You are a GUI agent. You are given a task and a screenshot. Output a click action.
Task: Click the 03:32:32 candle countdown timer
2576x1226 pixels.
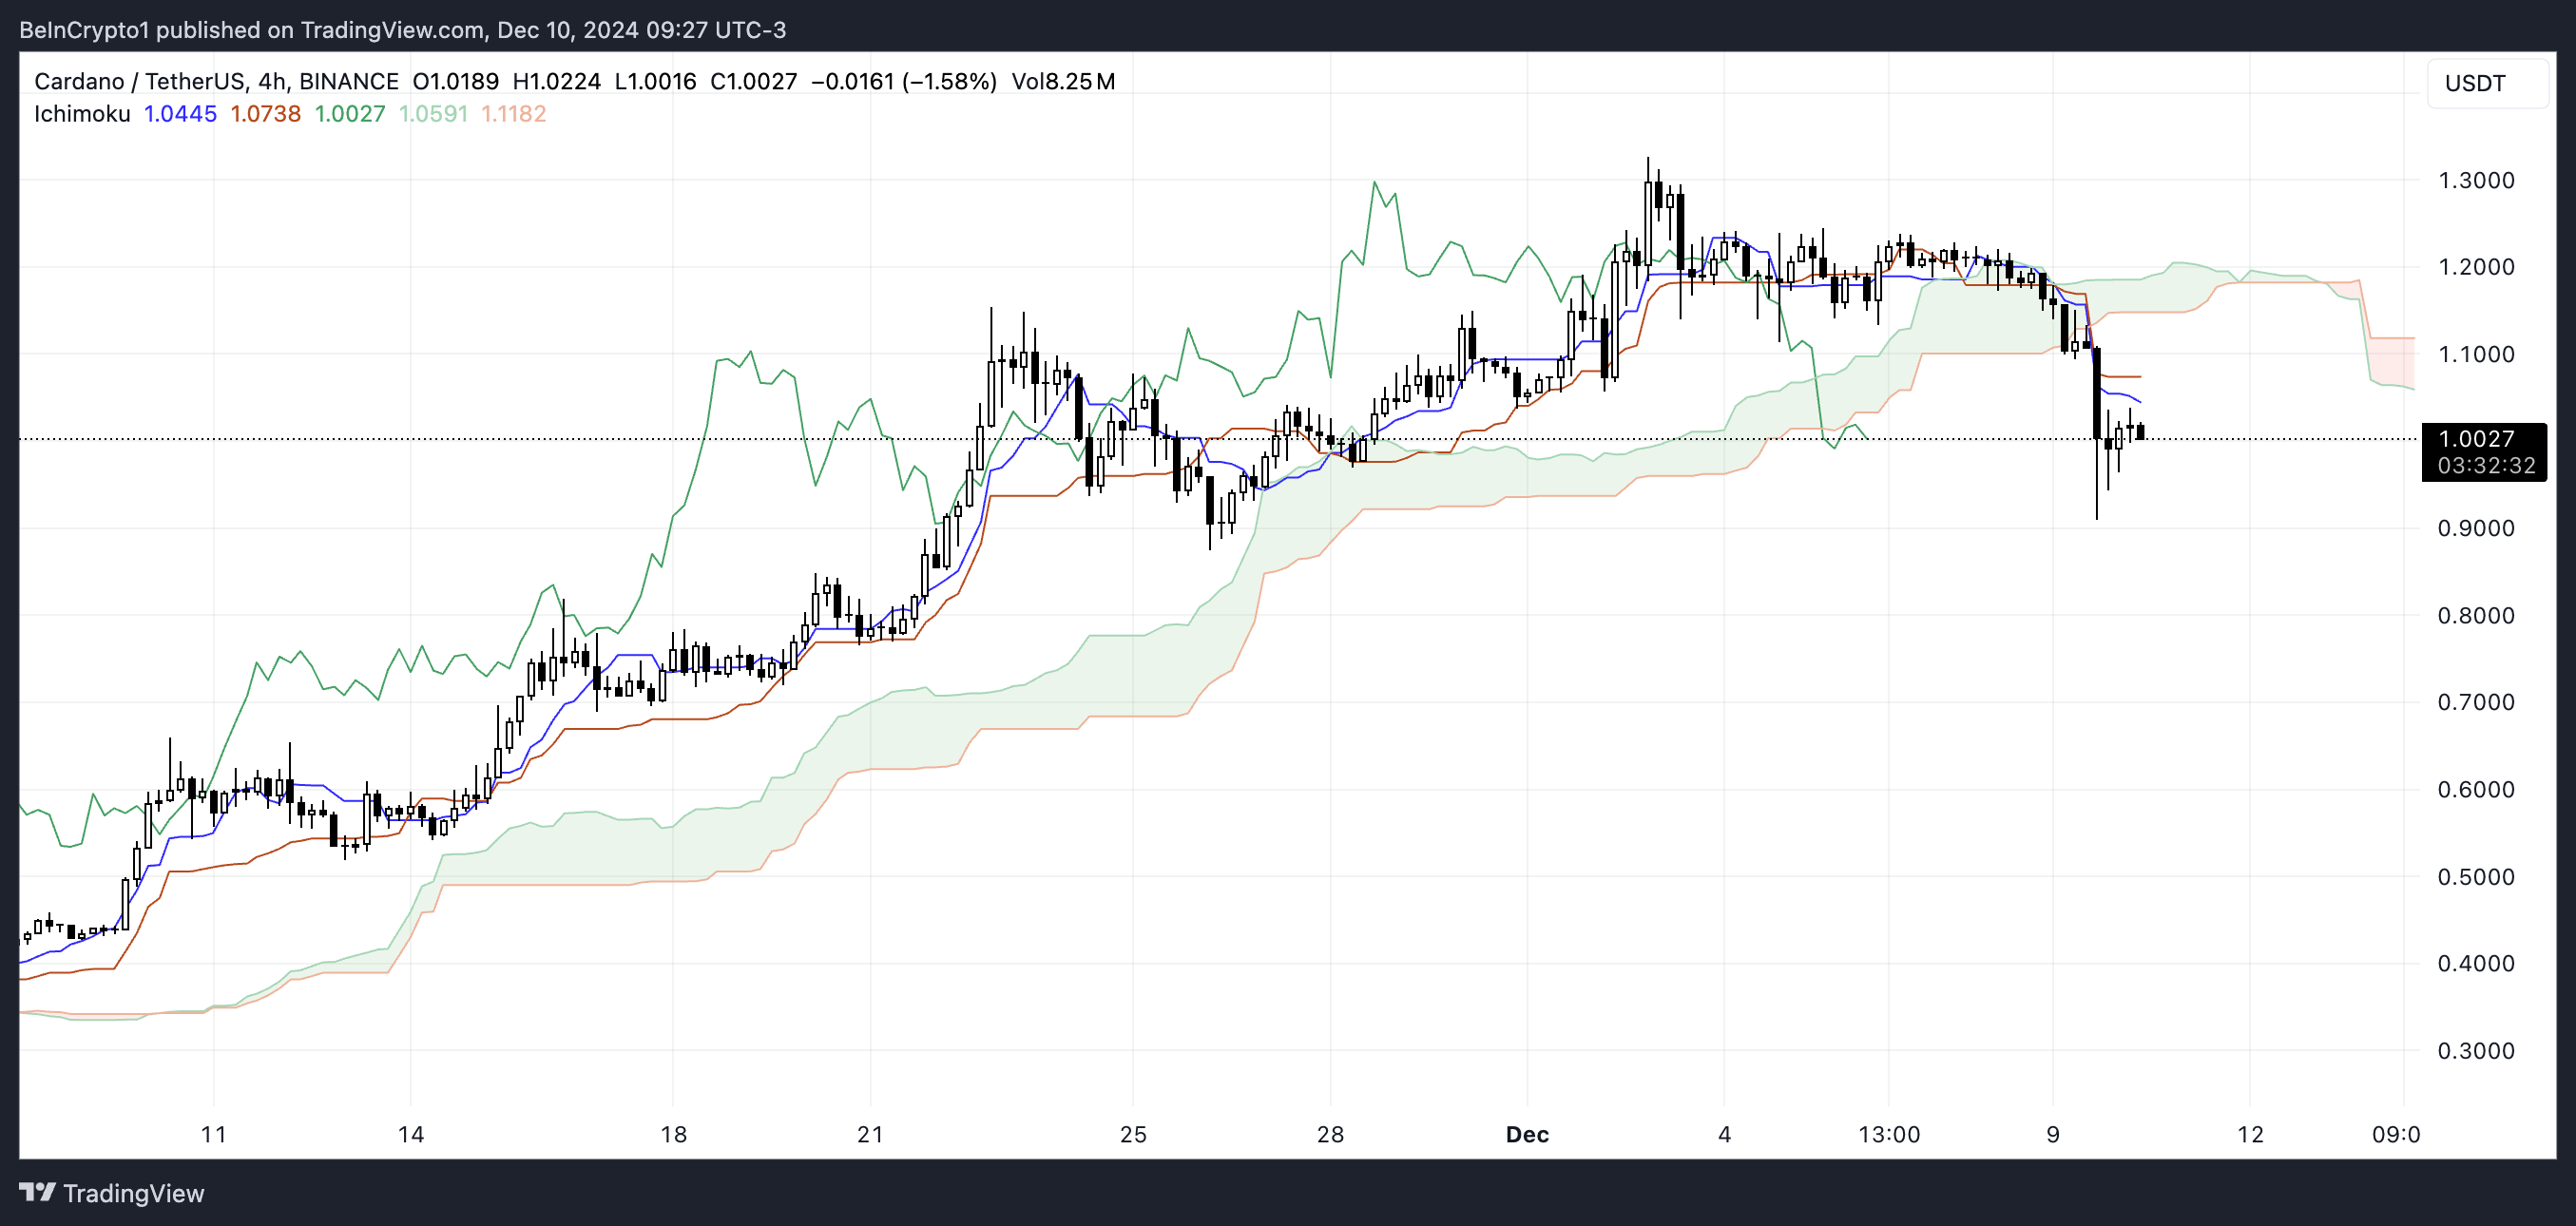point(2485,466)
